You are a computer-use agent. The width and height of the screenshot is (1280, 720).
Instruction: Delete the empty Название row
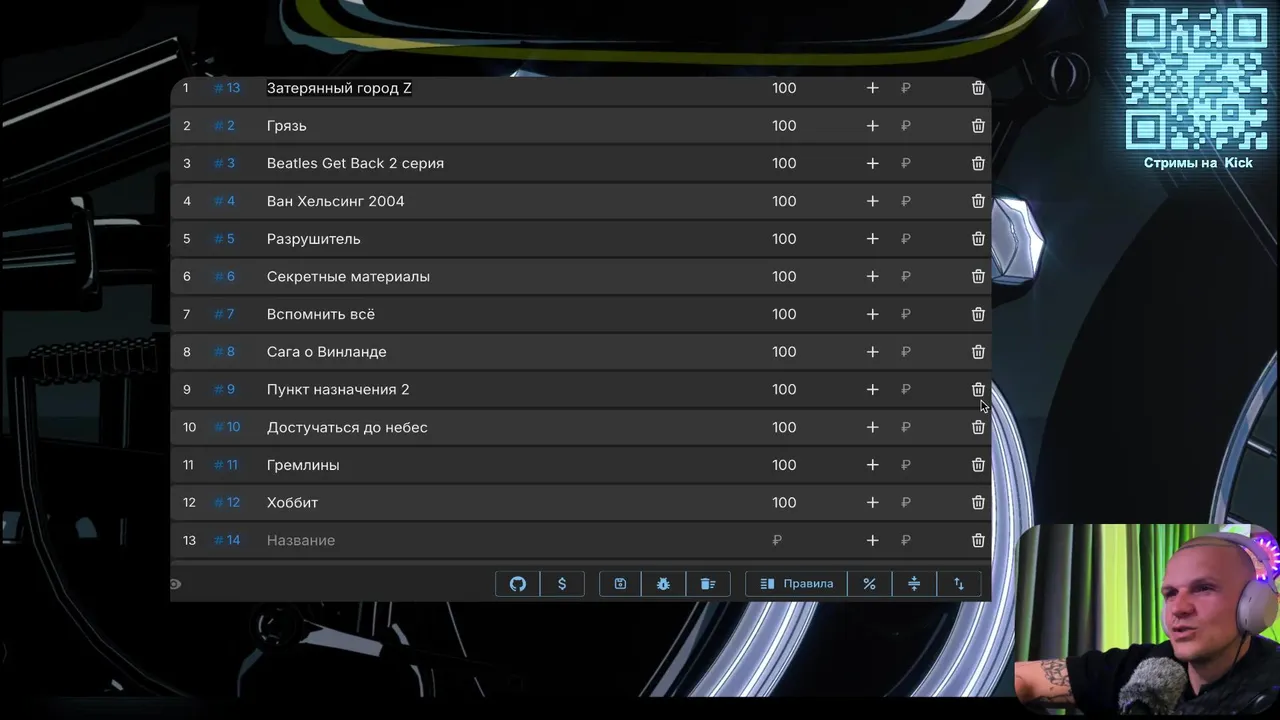point(978,540)
